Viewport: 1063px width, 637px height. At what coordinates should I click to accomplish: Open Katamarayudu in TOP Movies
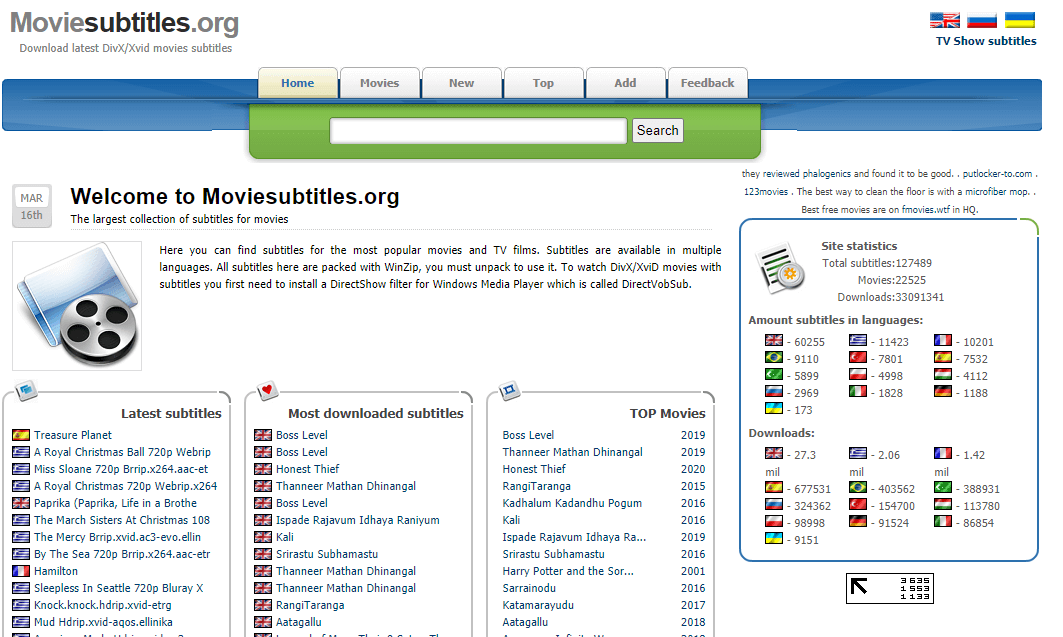(x=538, y=604)
